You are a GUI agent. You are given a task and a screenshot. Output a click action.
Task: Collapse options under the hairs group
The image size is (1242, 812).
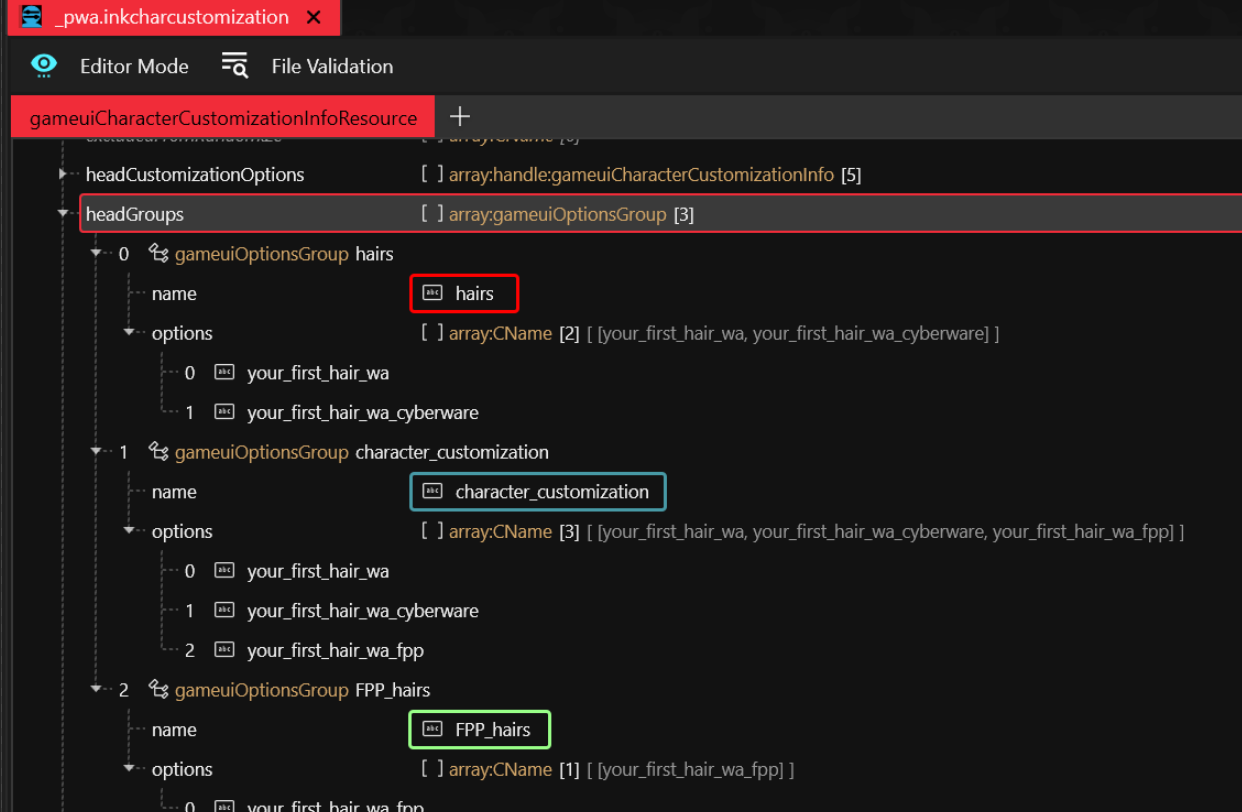pos(130,333)
